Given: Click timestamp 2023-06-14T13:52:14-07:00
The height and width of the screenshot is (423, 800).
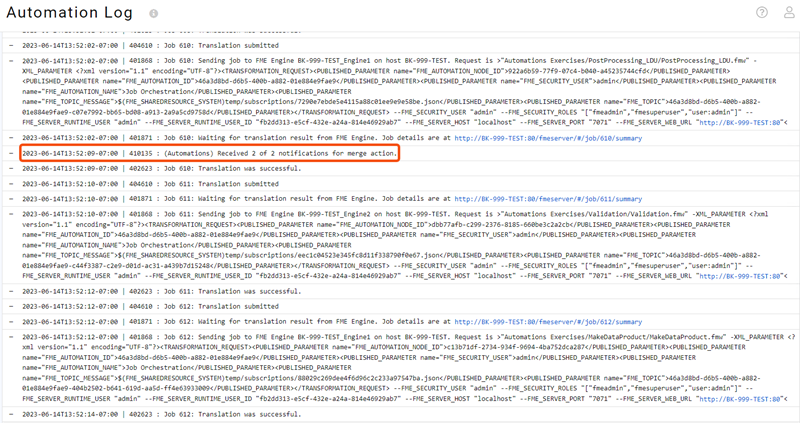Looking at the screenshot, I should click(70, 414).
